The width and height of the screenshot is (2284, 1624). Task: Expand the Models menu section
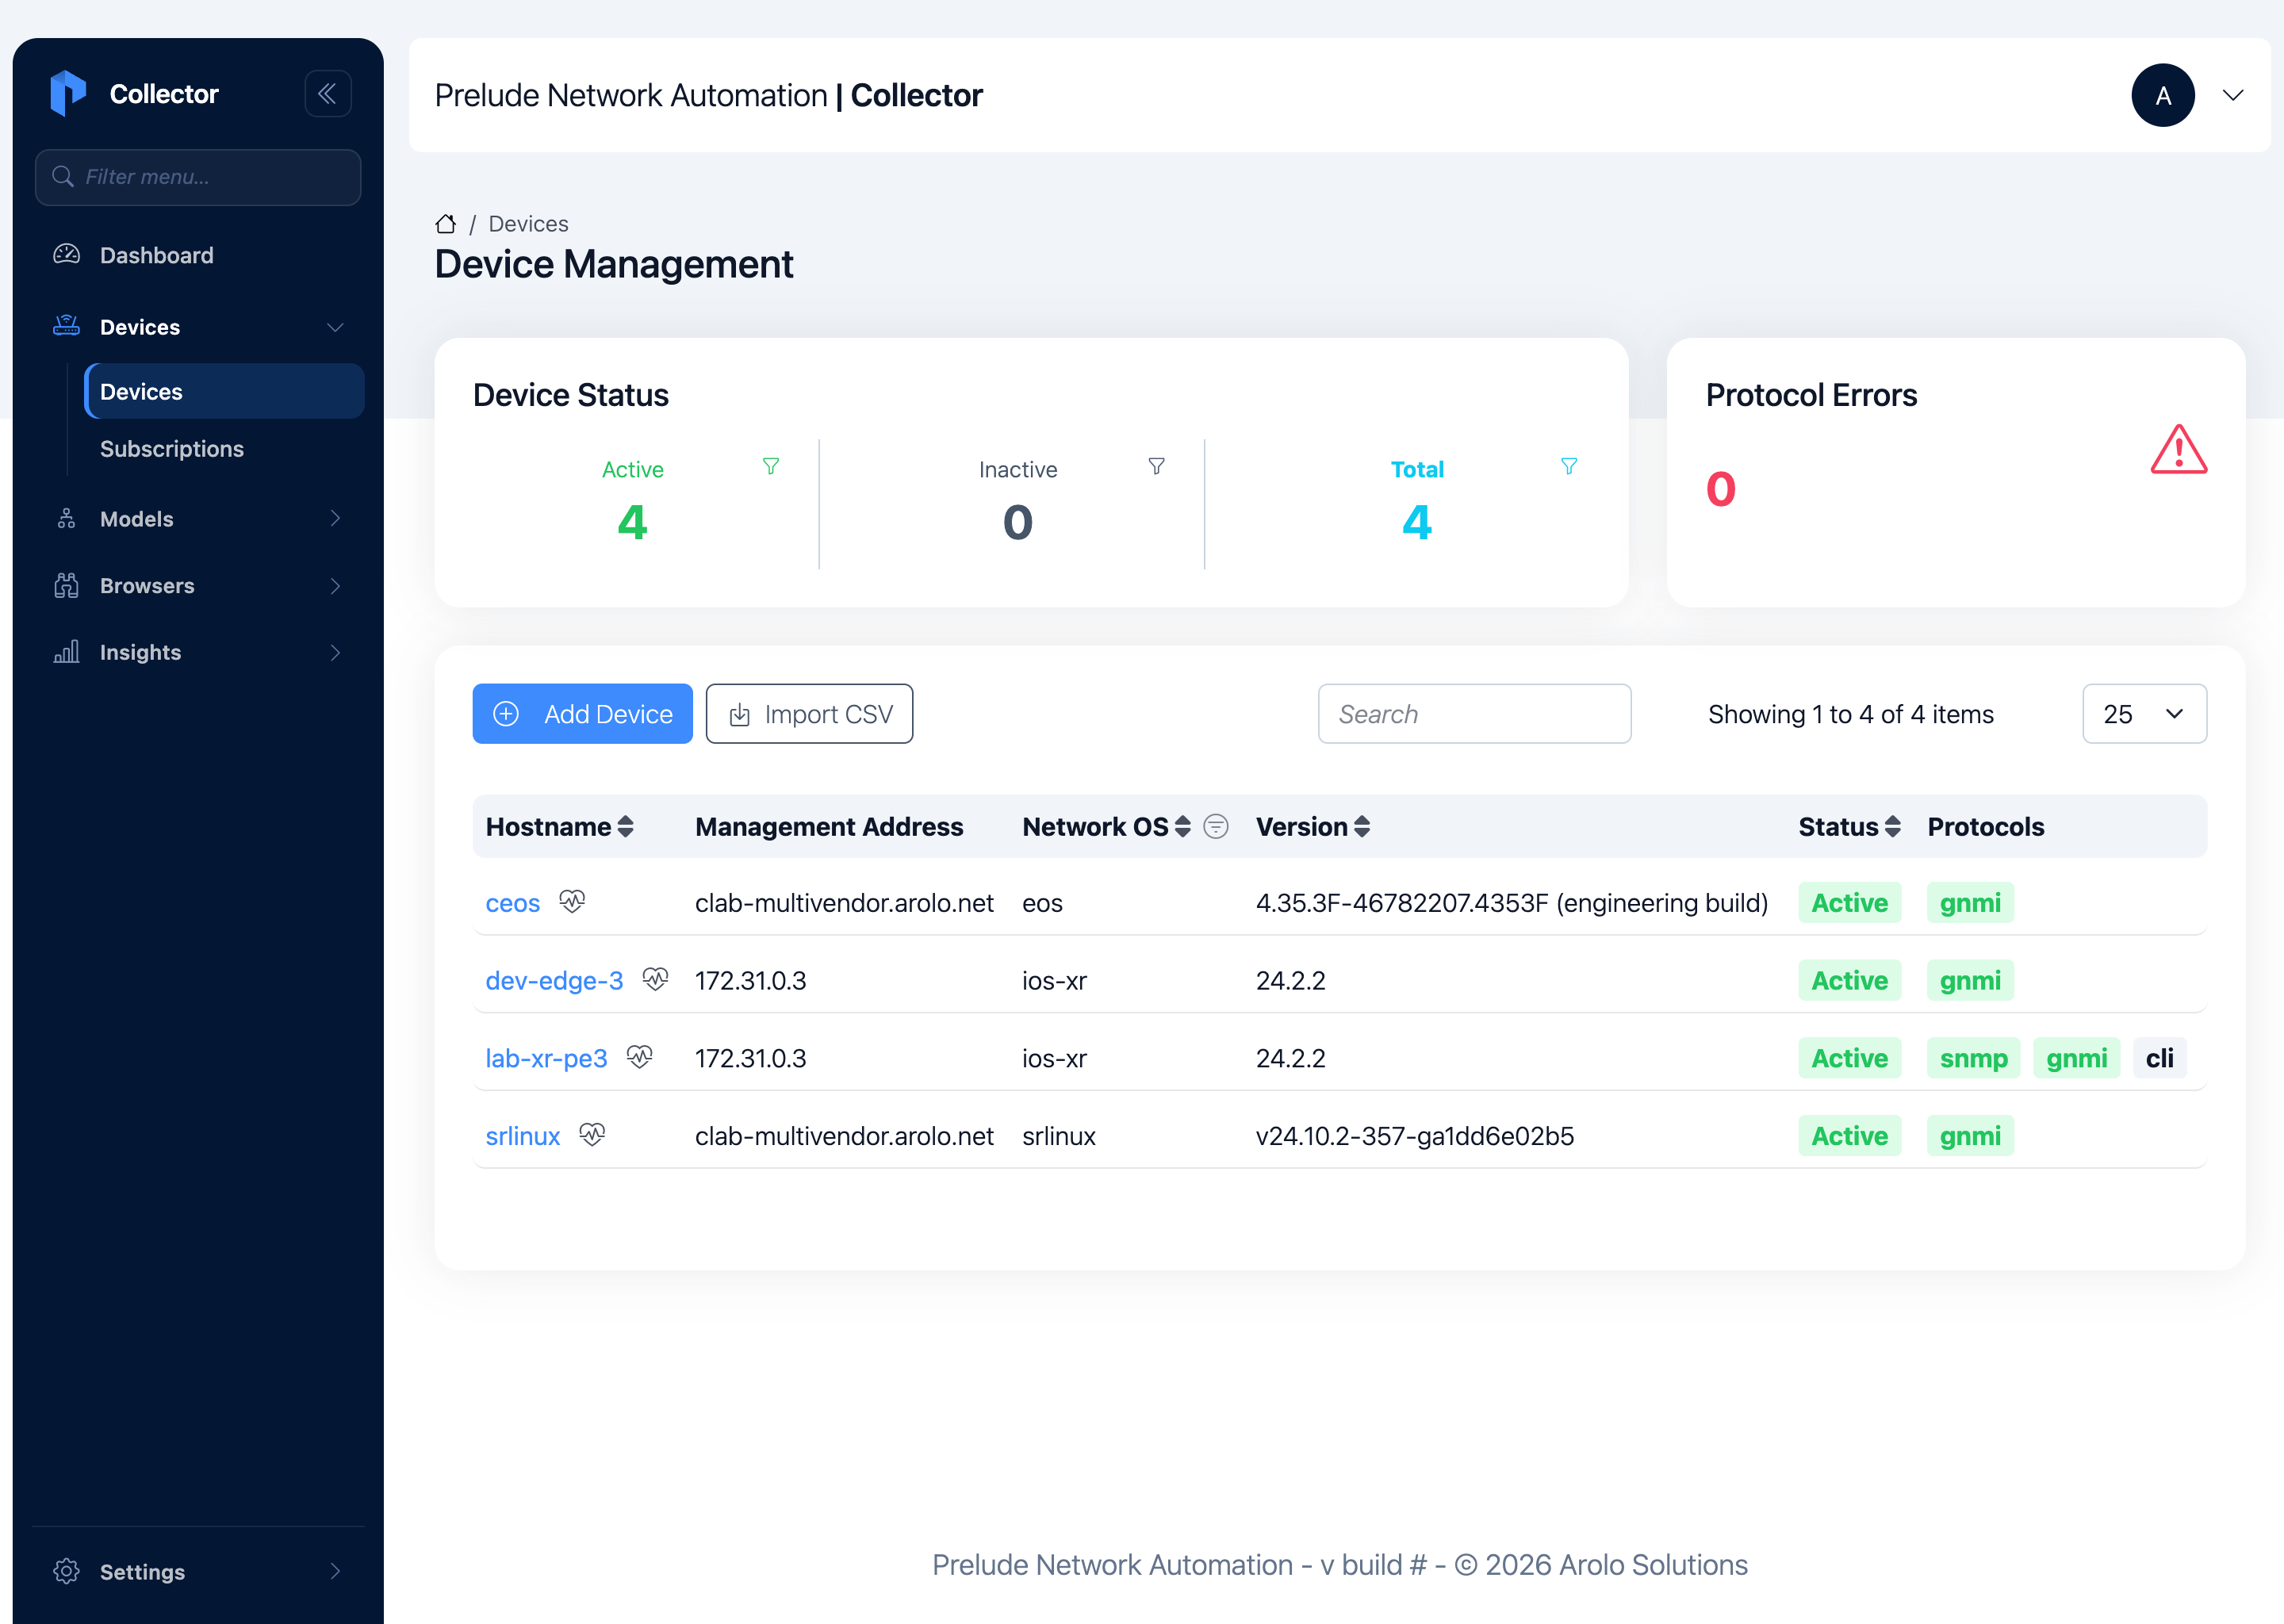[x=335, y=518]
